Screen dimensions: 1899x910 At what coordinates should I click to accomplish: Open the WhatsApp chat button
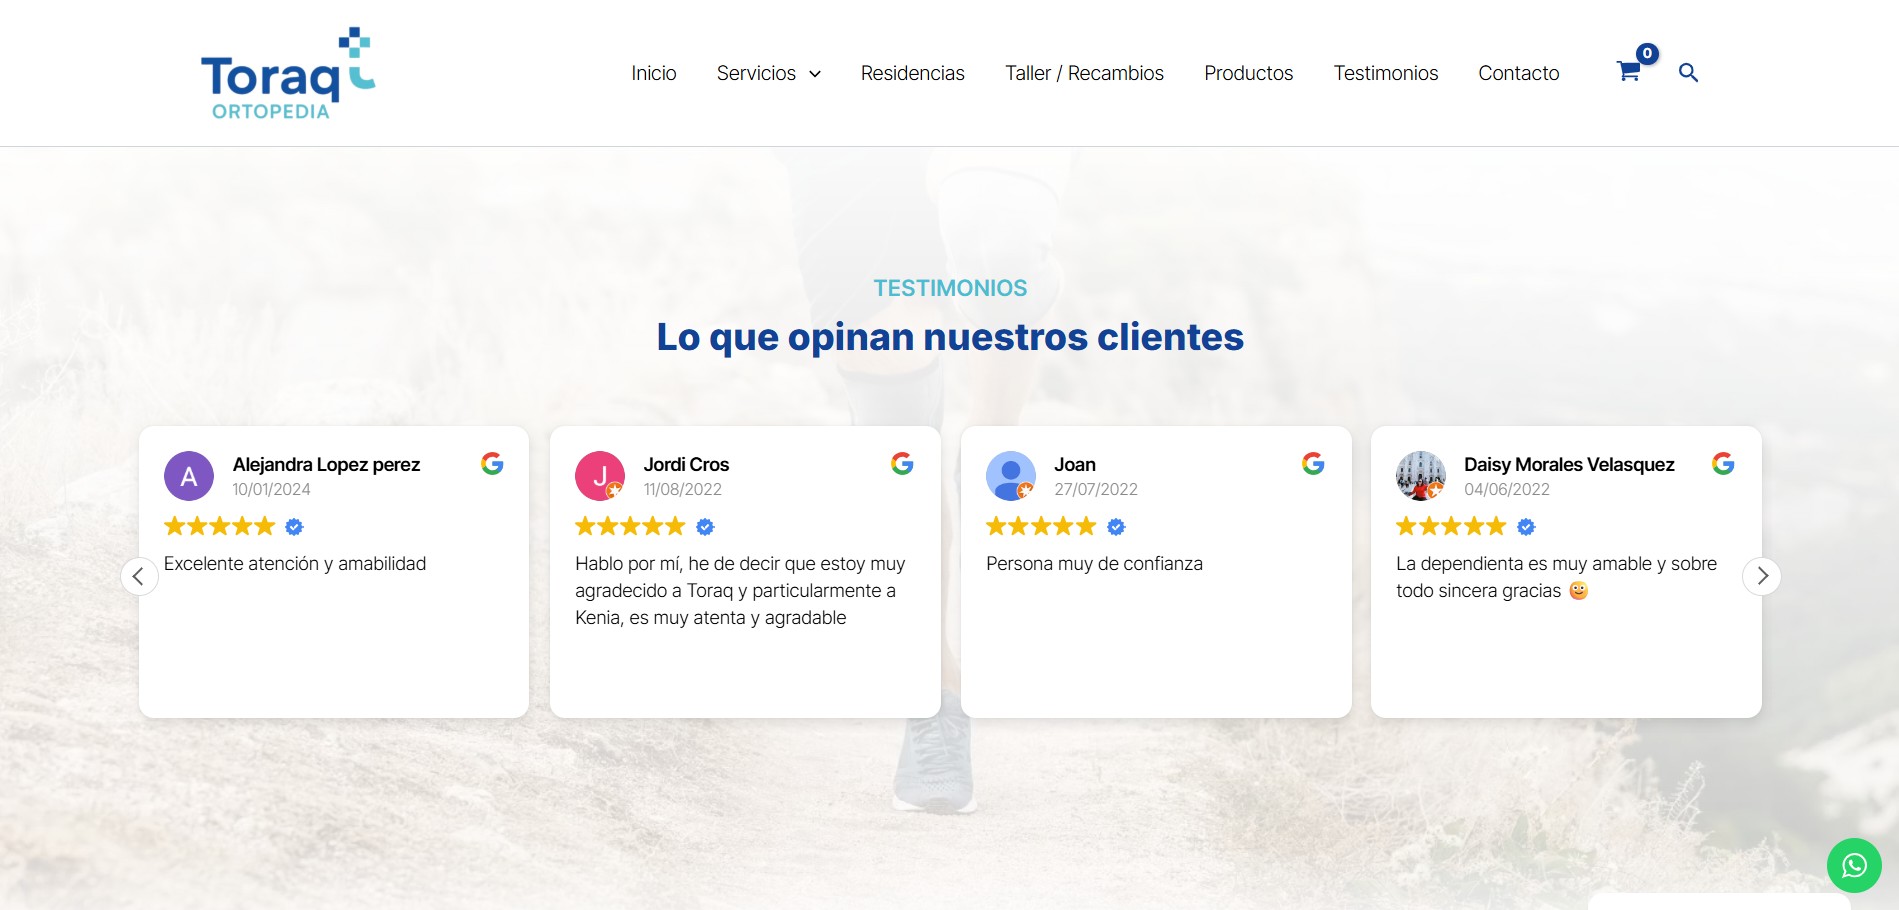point(1854,865)
